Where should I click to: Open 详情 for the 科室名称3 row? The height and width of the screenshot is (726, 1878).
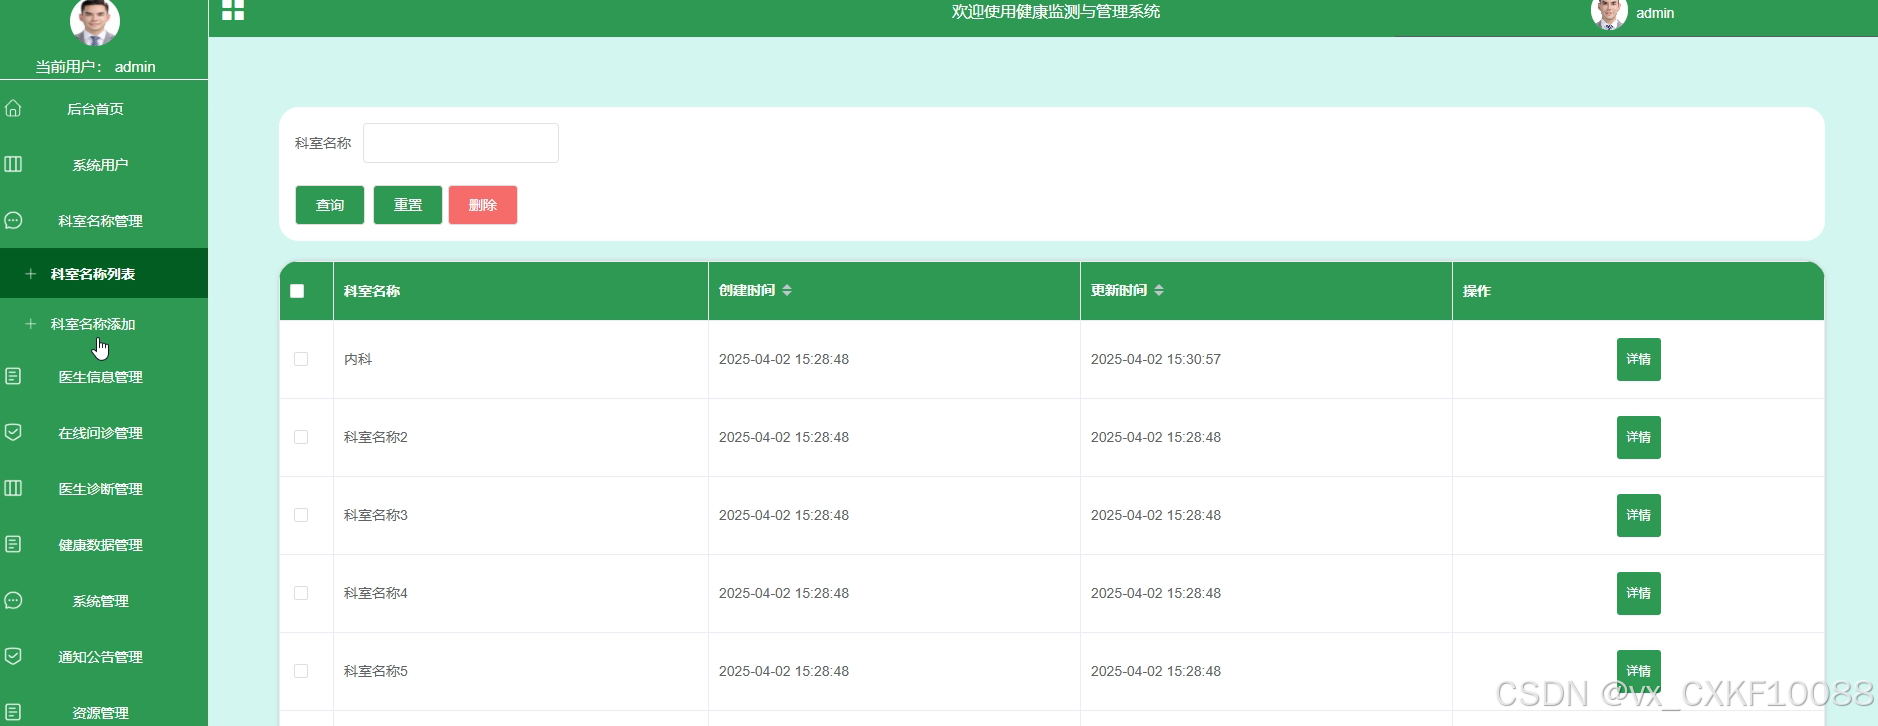point(1638,515)
